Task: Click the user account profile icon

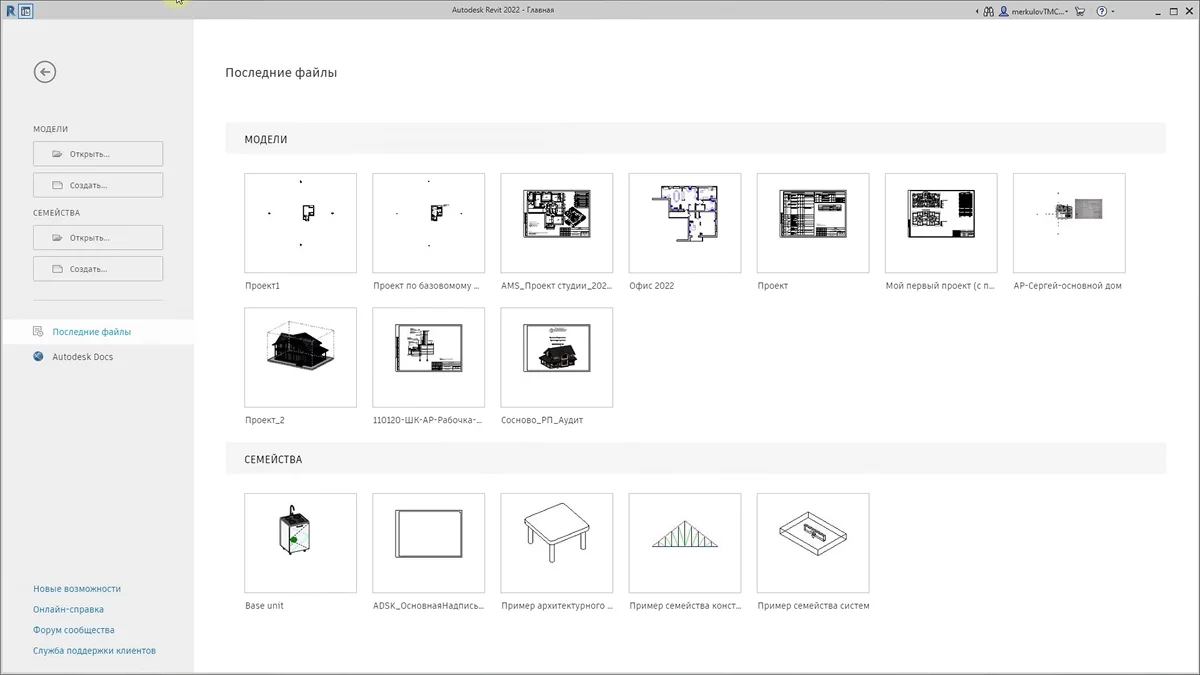Action: [x=1004, y=11]
